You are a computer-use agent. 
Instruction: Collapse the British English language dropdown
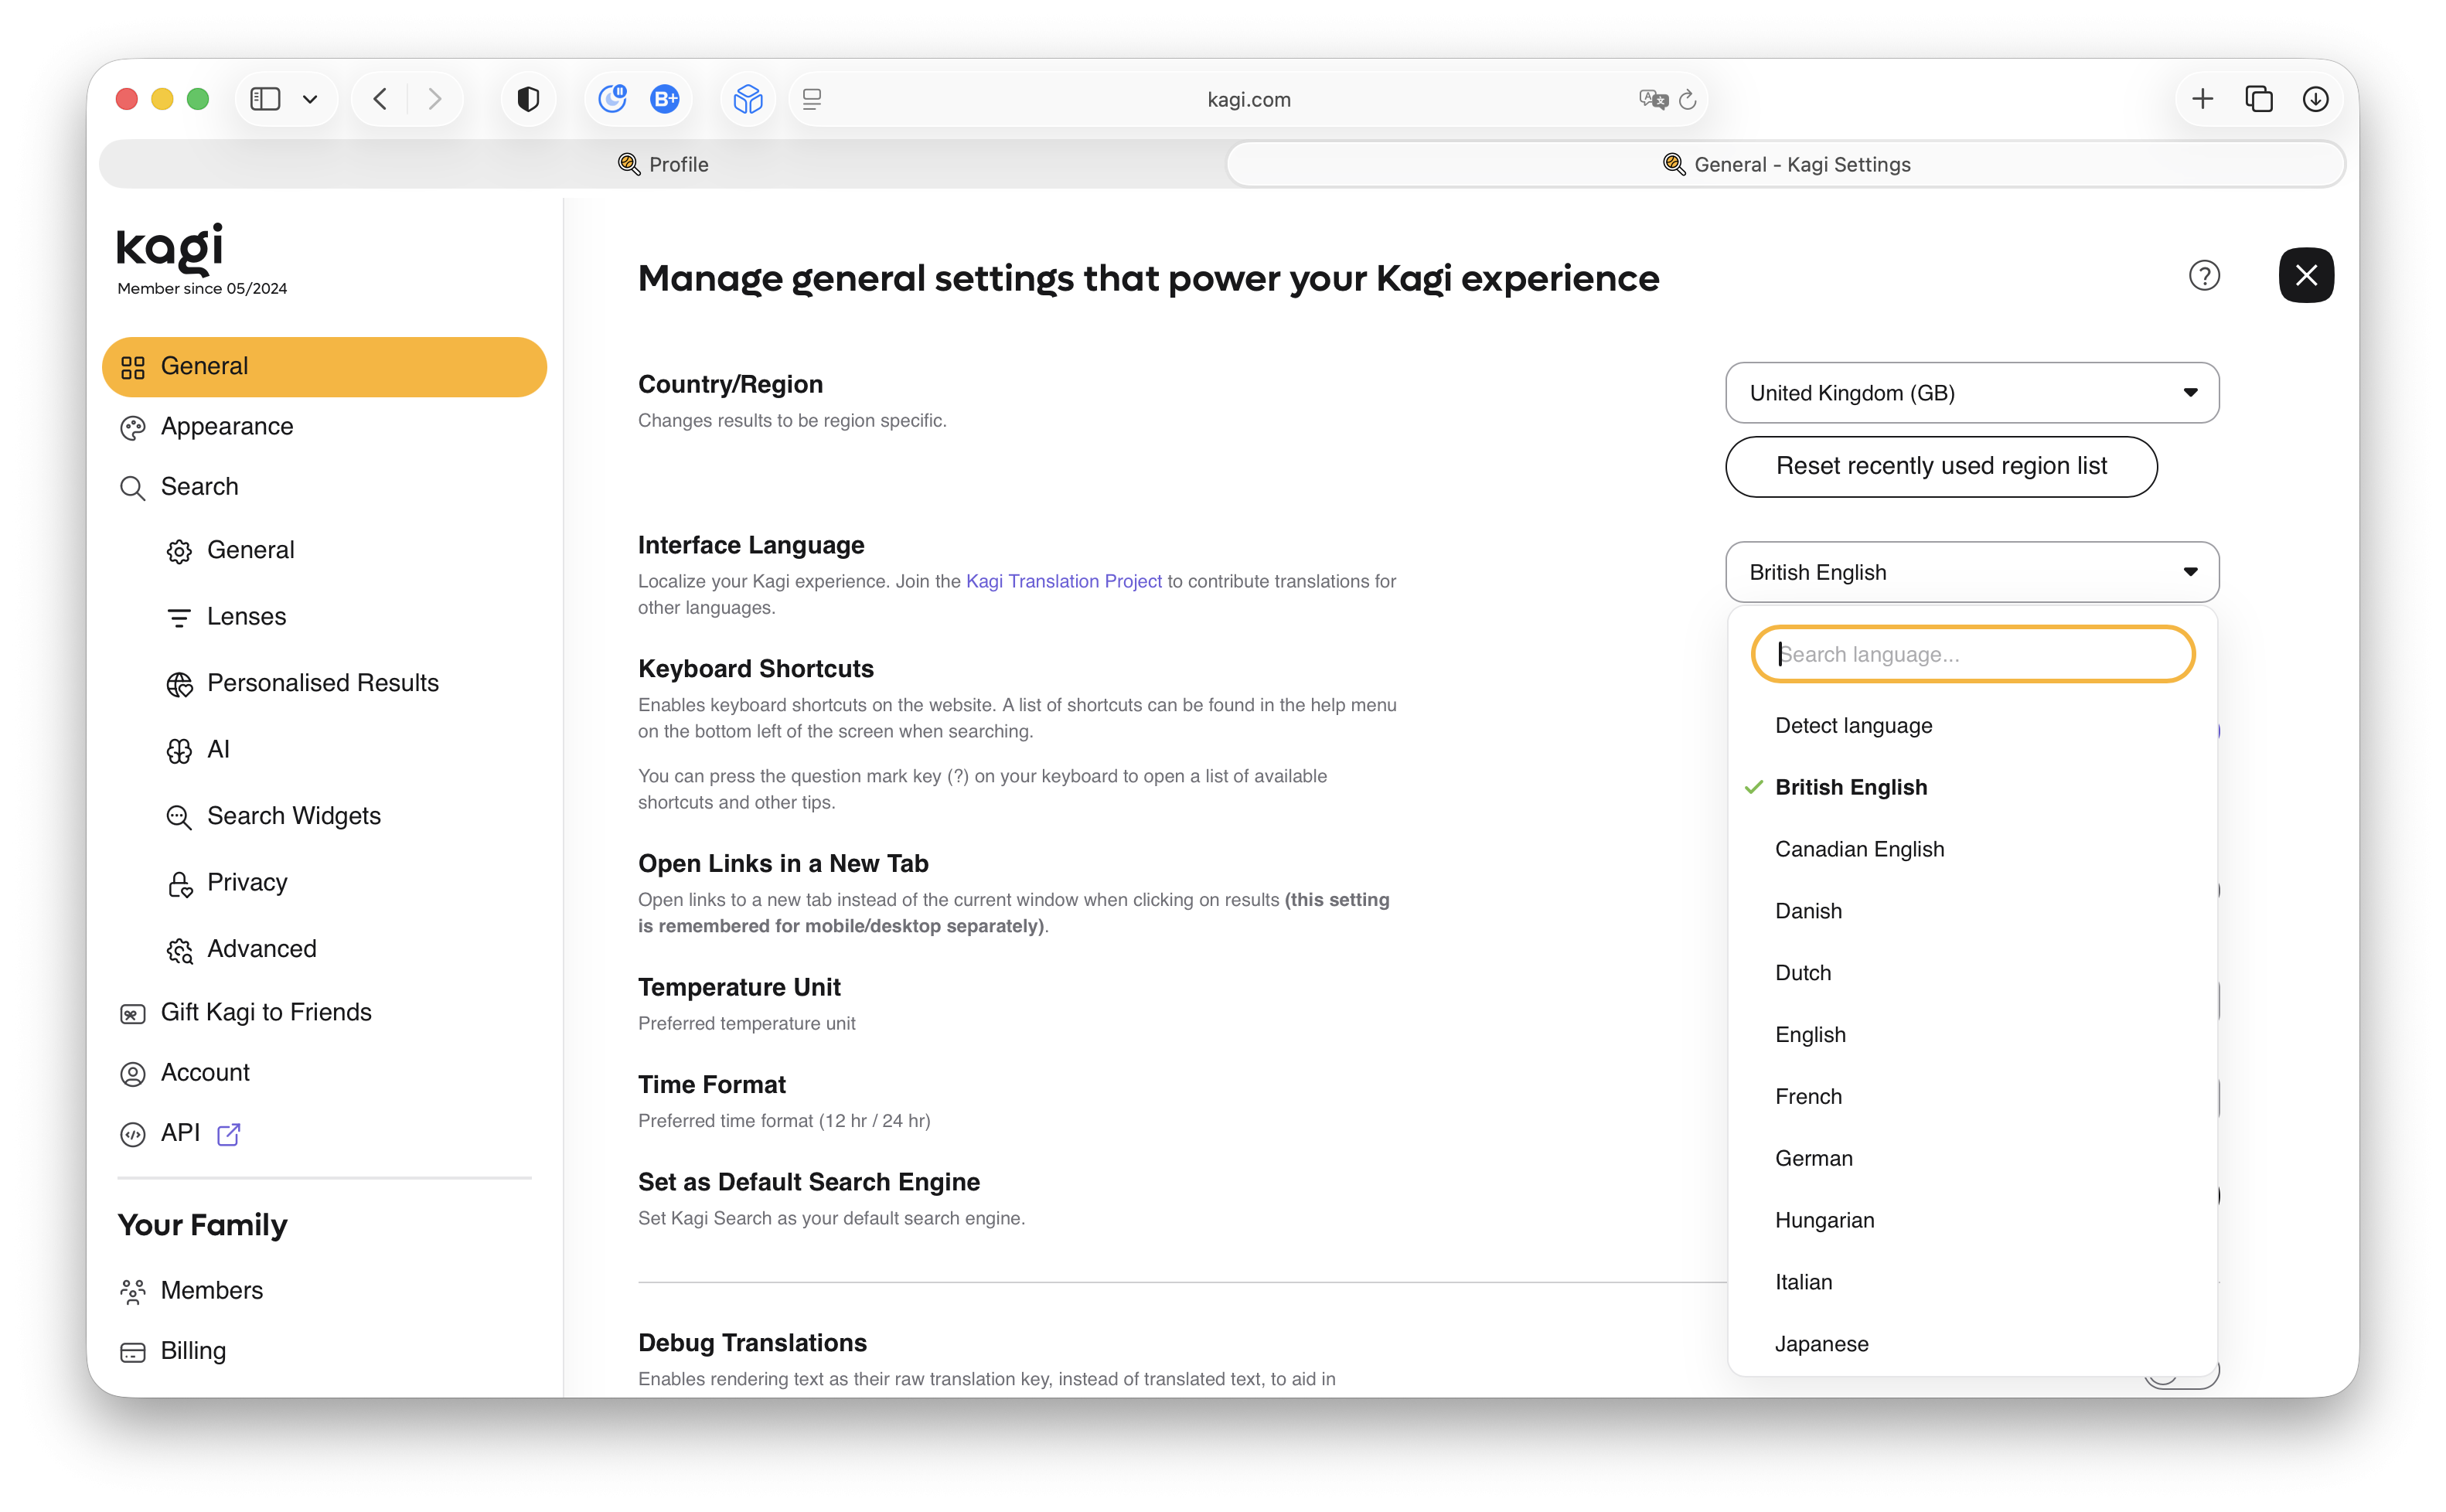pos(1971,571)
